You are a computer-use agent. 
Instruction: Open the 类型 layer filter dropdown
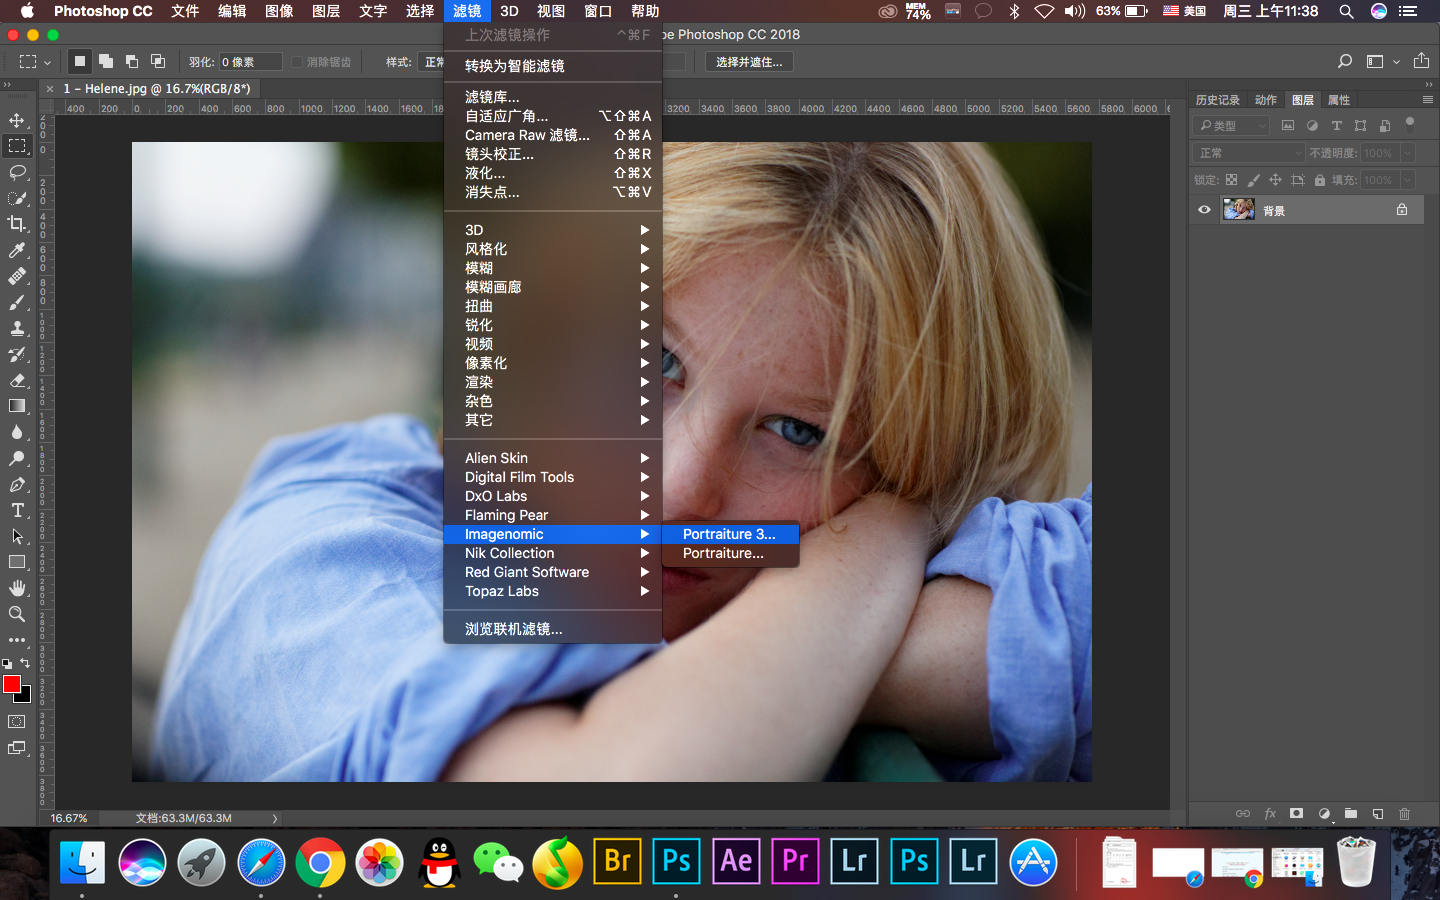(x=1232, y=126)
